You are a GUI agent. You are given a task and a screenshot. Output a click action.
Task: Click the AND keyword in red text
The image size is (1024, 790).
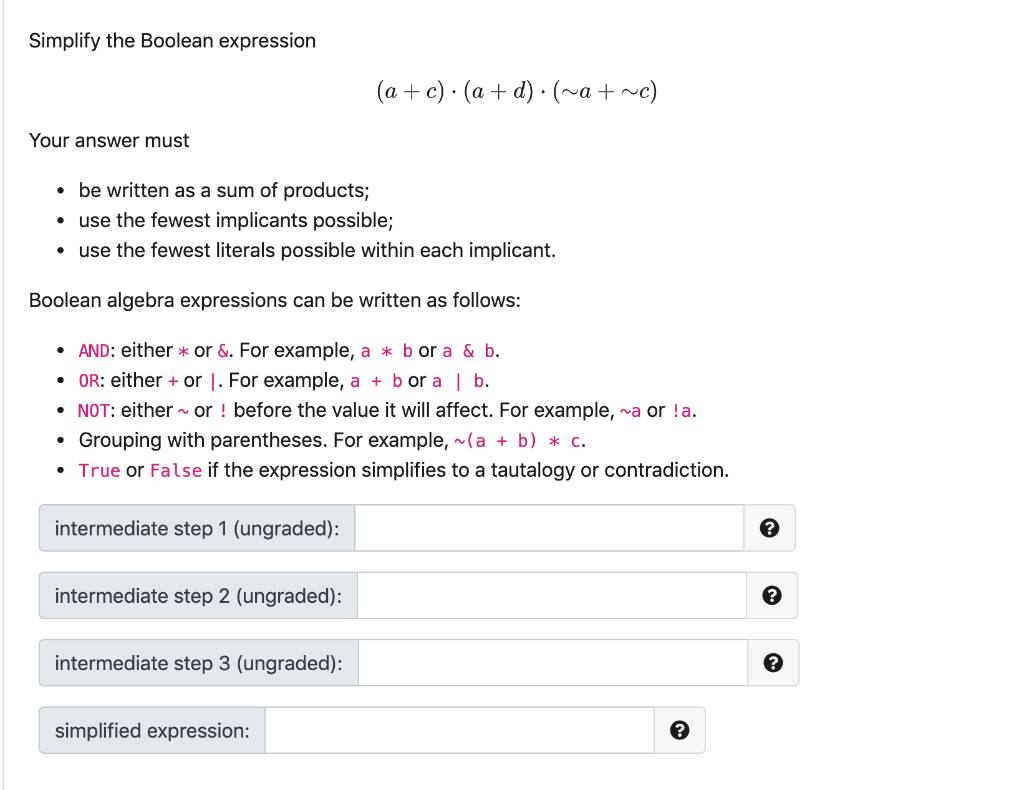93,350
